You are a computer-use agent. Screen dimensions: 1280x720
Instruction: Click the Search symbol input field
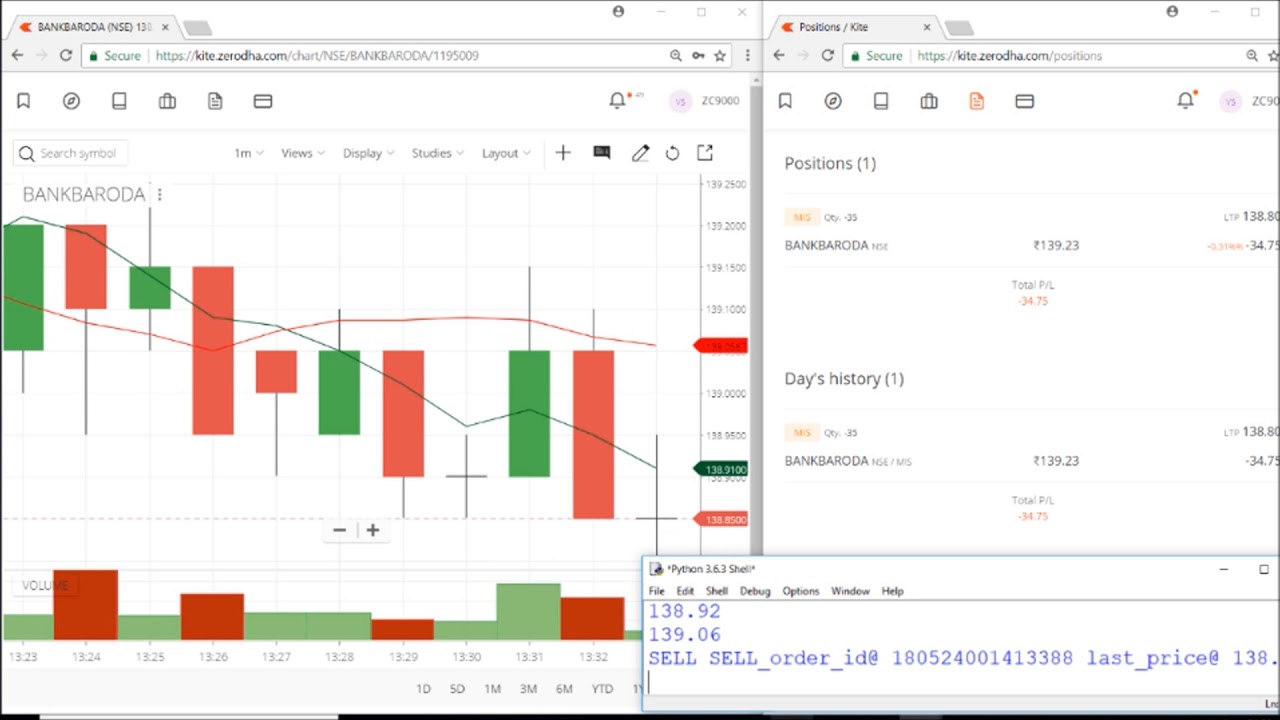(70, 153)
